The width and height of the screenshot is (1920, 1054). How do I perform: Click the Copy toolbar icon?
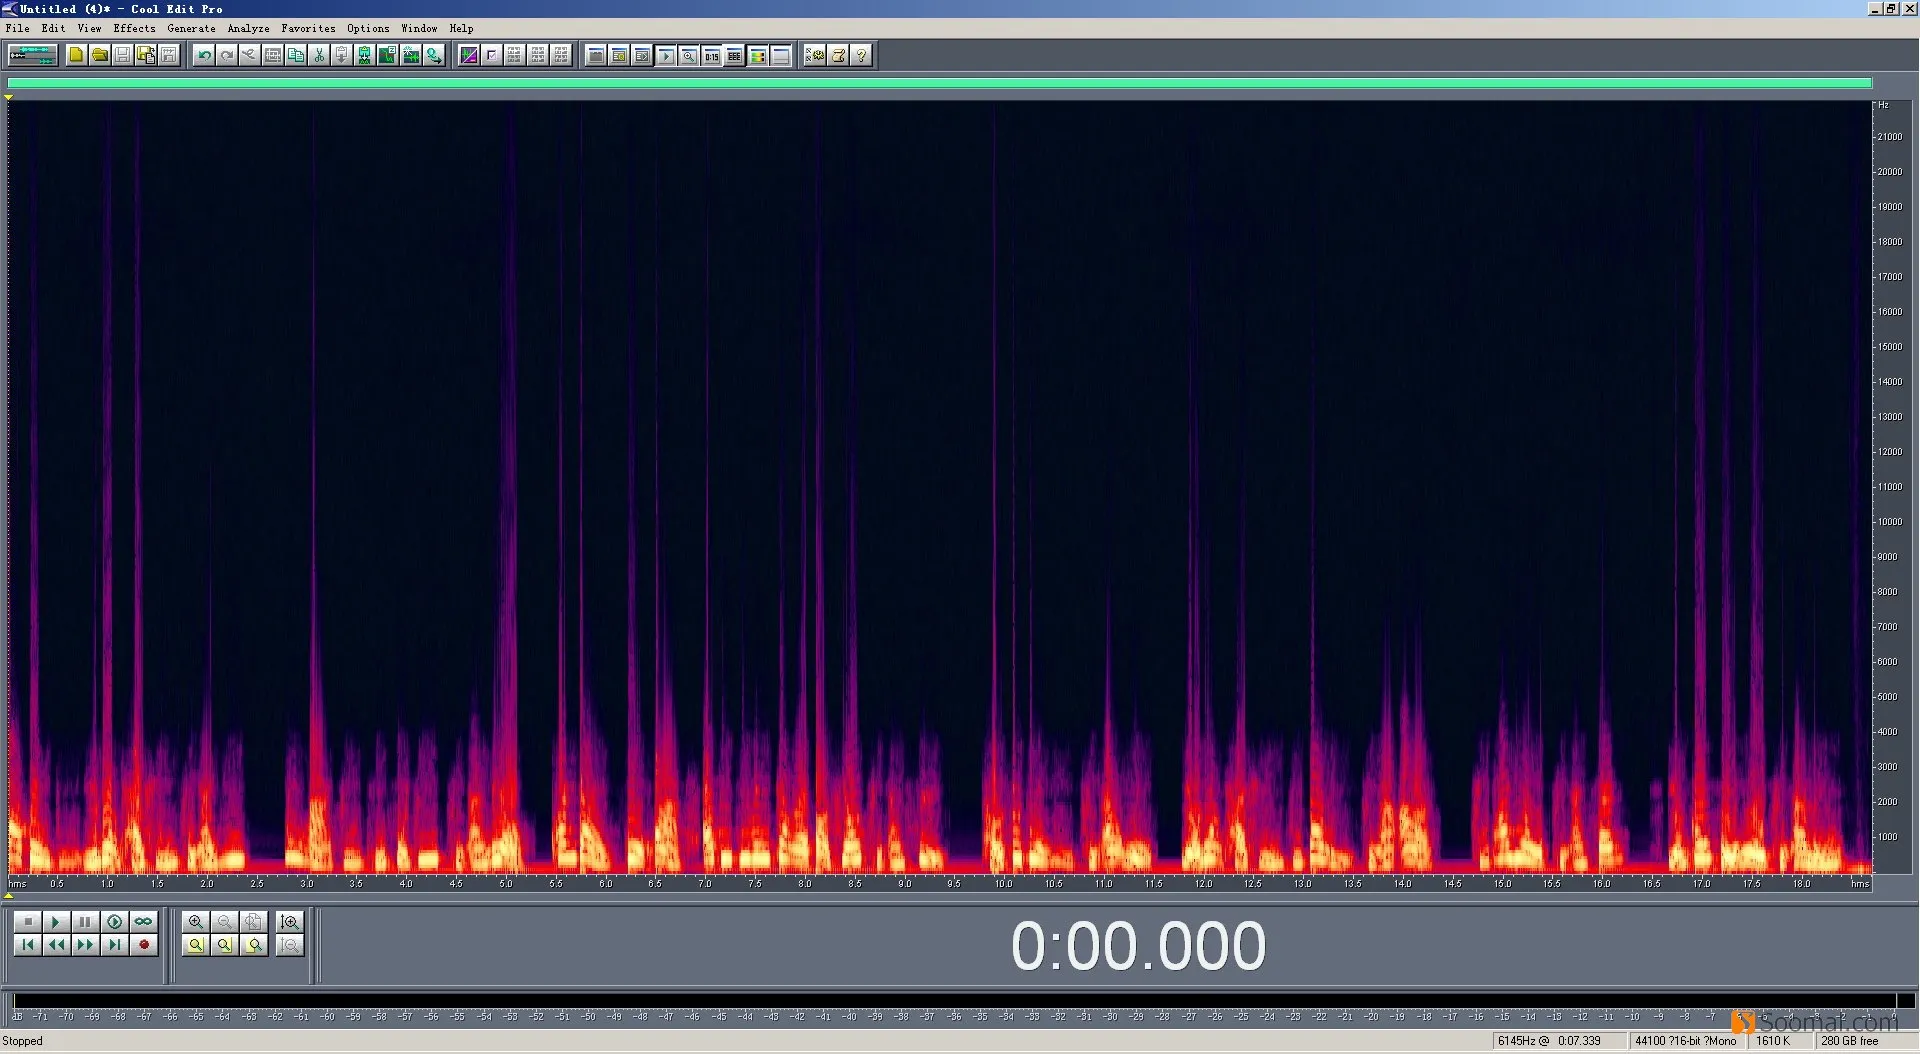pos(296,55)
